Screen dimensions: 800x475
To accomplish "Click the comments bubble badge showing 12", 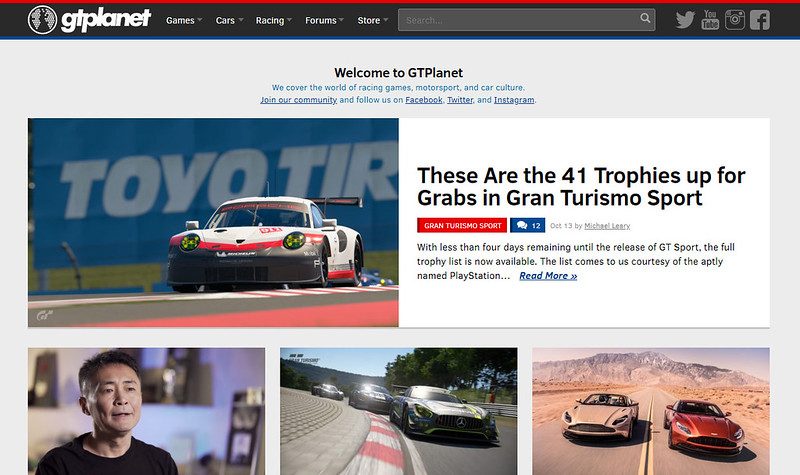I will (x=528, y=226).
